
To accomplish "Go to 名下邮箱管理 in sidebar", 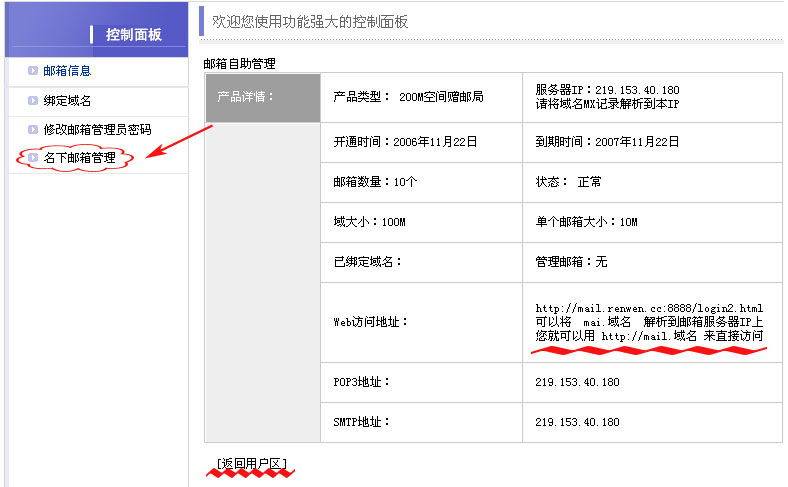I will (80, 158).
